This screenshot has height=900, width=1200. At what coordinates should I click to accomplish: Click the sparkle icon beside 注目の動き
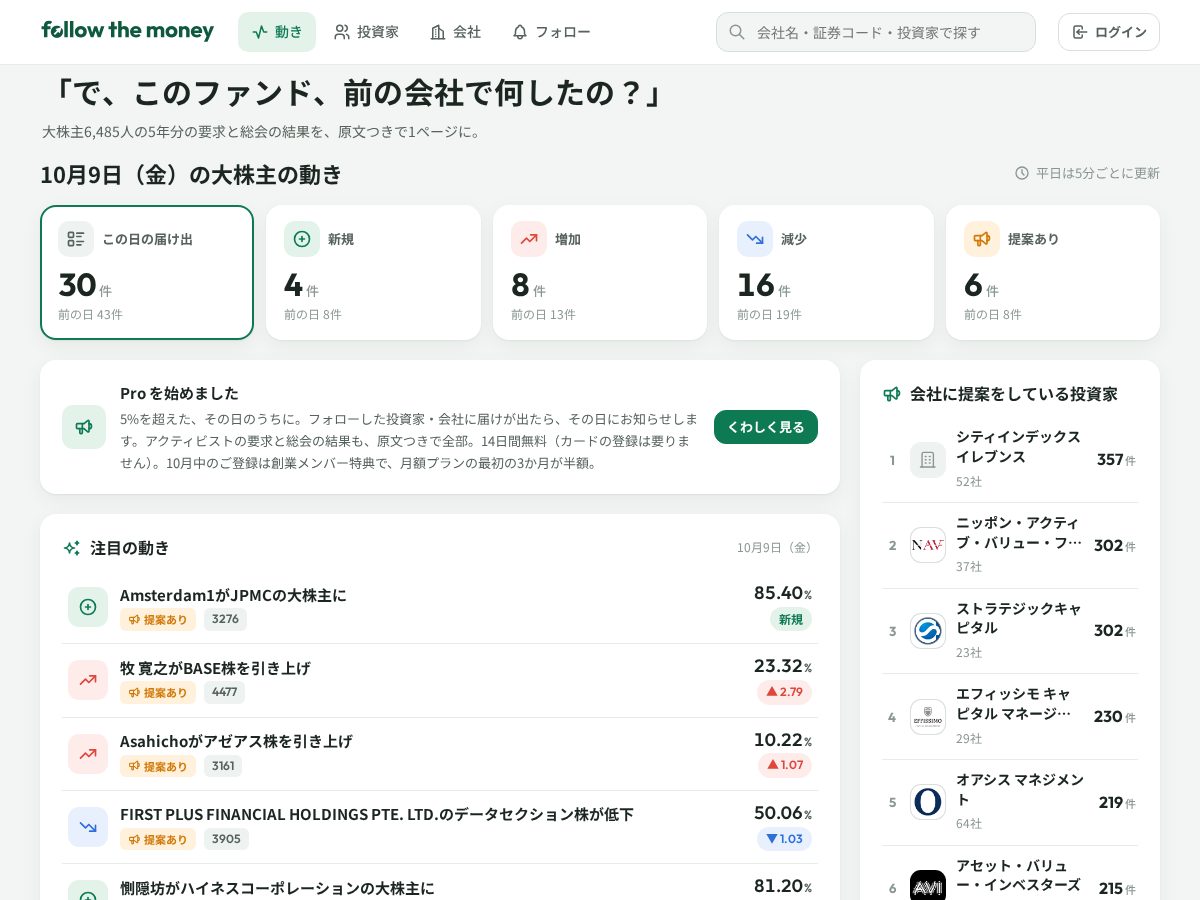click(x=72, y=548)
